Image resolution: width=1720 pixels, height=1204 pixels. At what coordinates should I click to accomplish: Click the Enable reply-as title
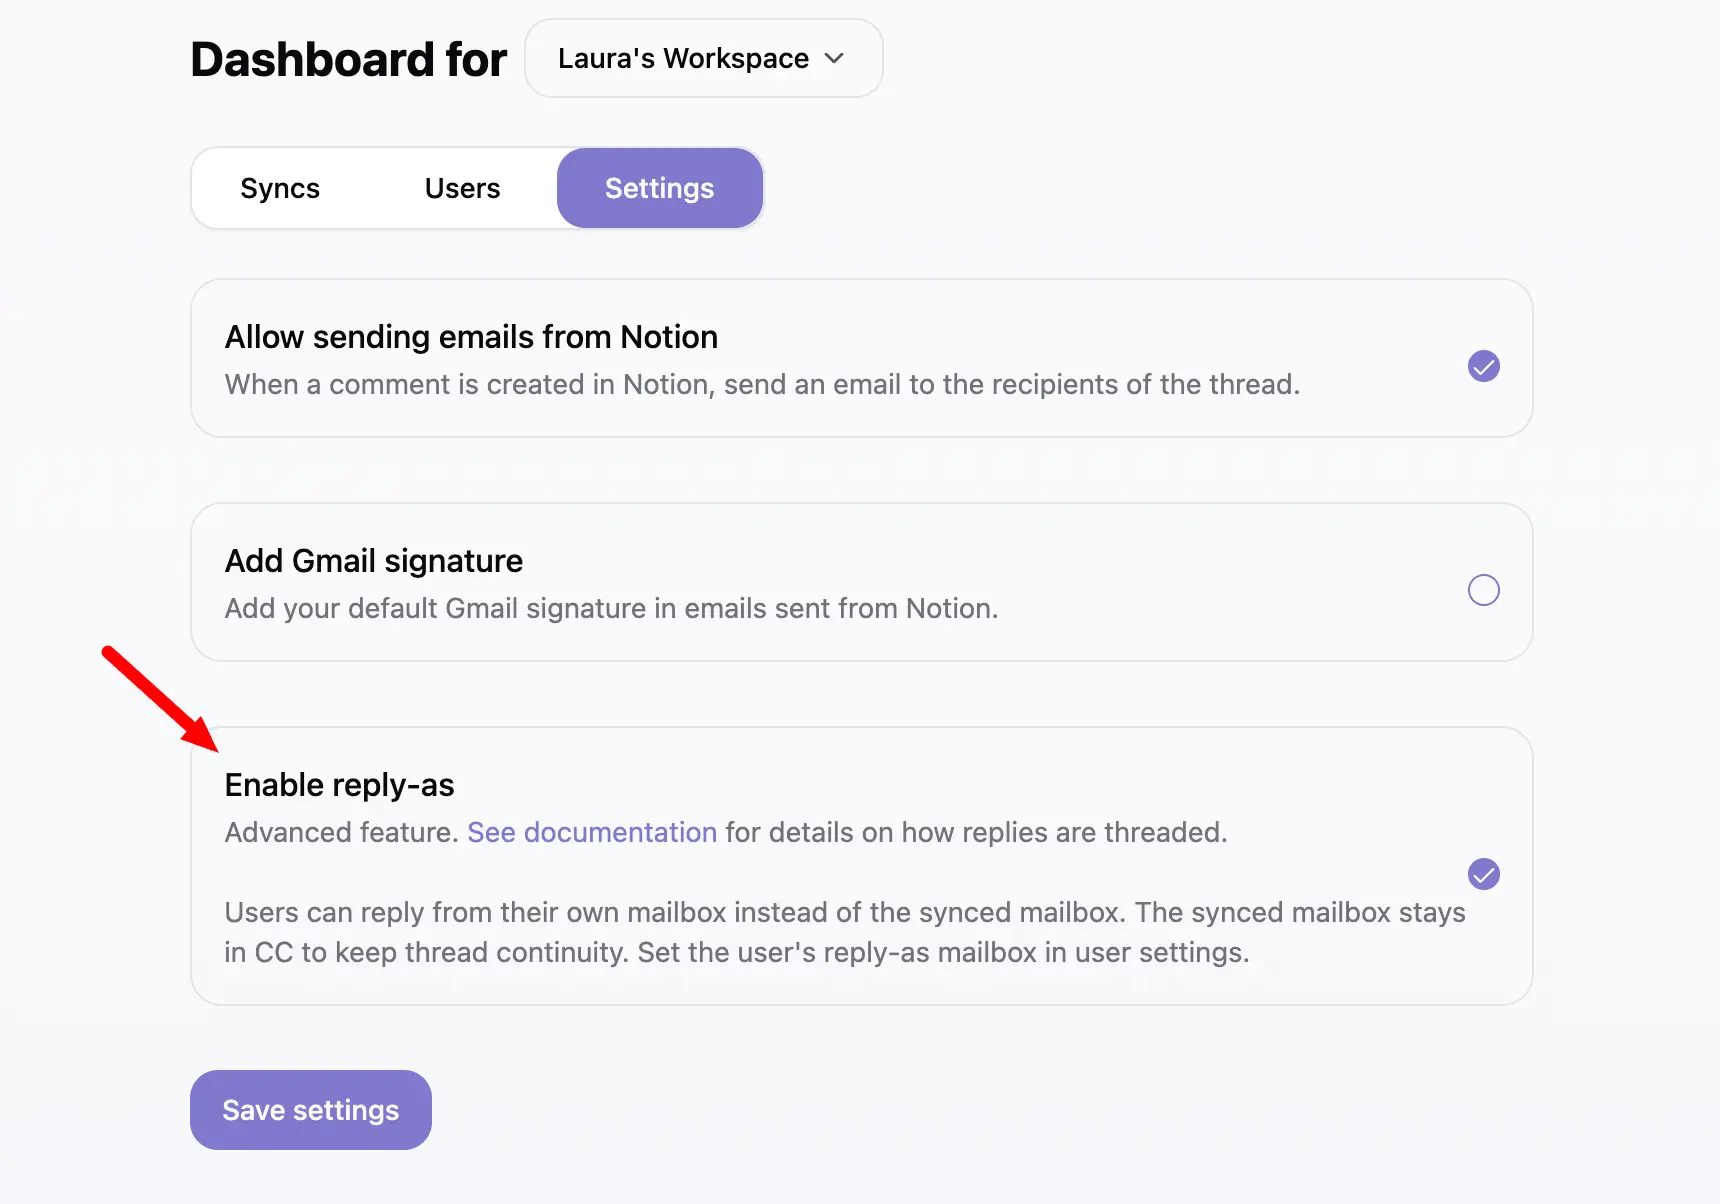point(339,785)
